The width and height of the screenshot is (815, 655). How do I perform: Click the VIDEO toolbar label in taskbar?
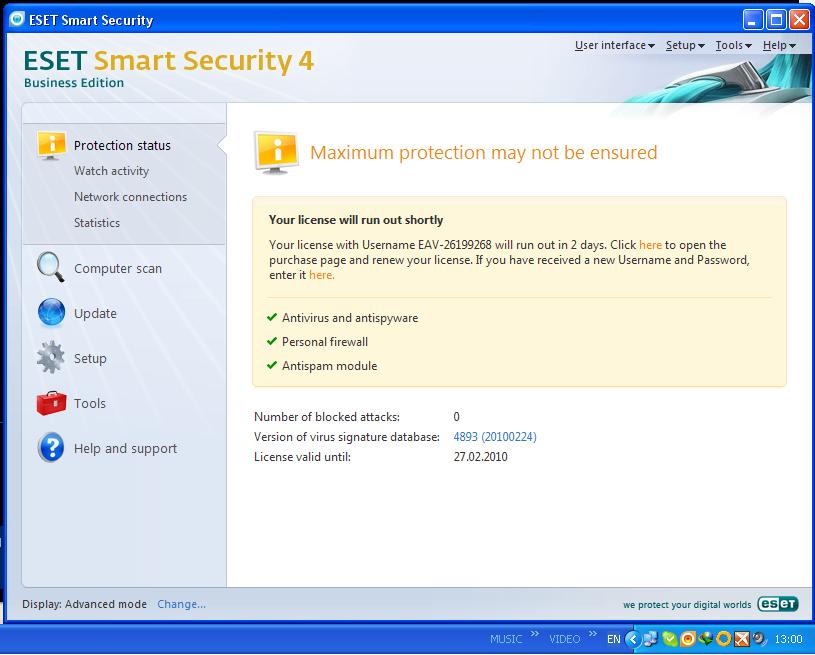(564, 639)
